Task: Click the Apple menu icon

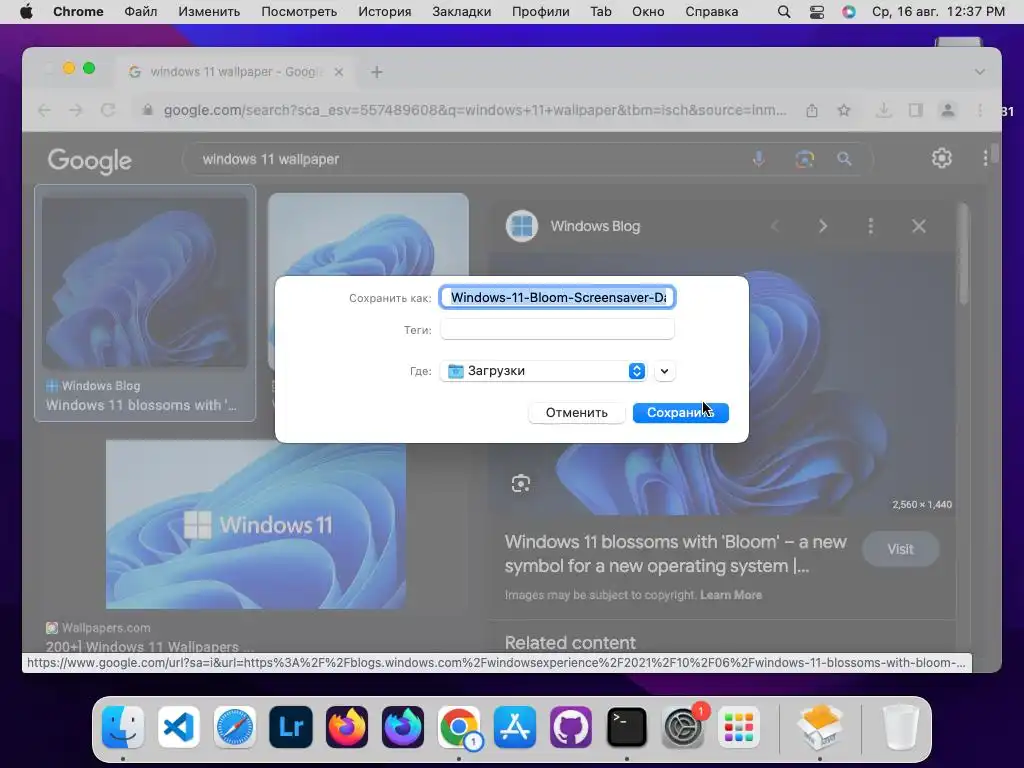Action: point(26,12)
